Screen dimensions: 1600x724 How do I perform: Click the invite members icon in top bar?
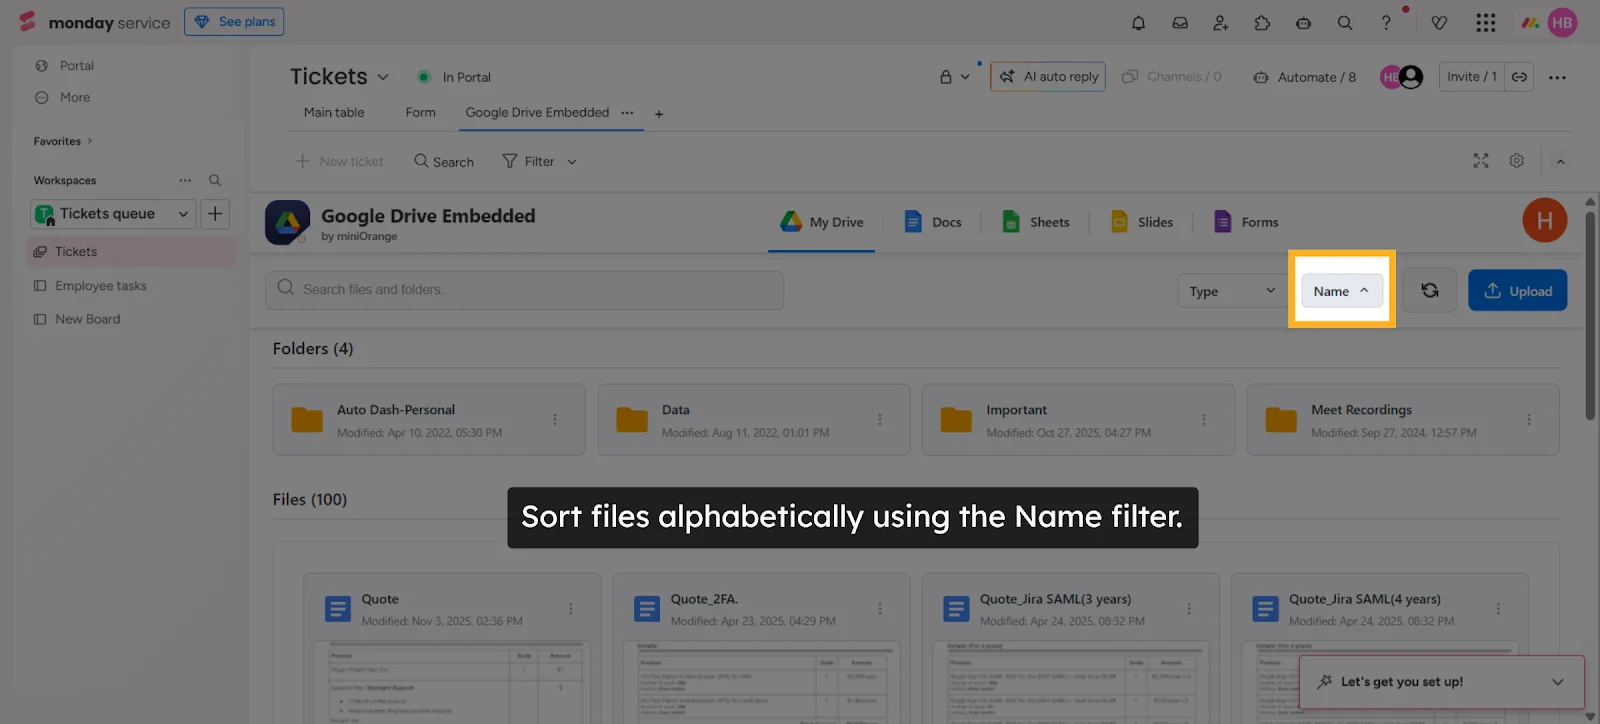point(1221,23)
